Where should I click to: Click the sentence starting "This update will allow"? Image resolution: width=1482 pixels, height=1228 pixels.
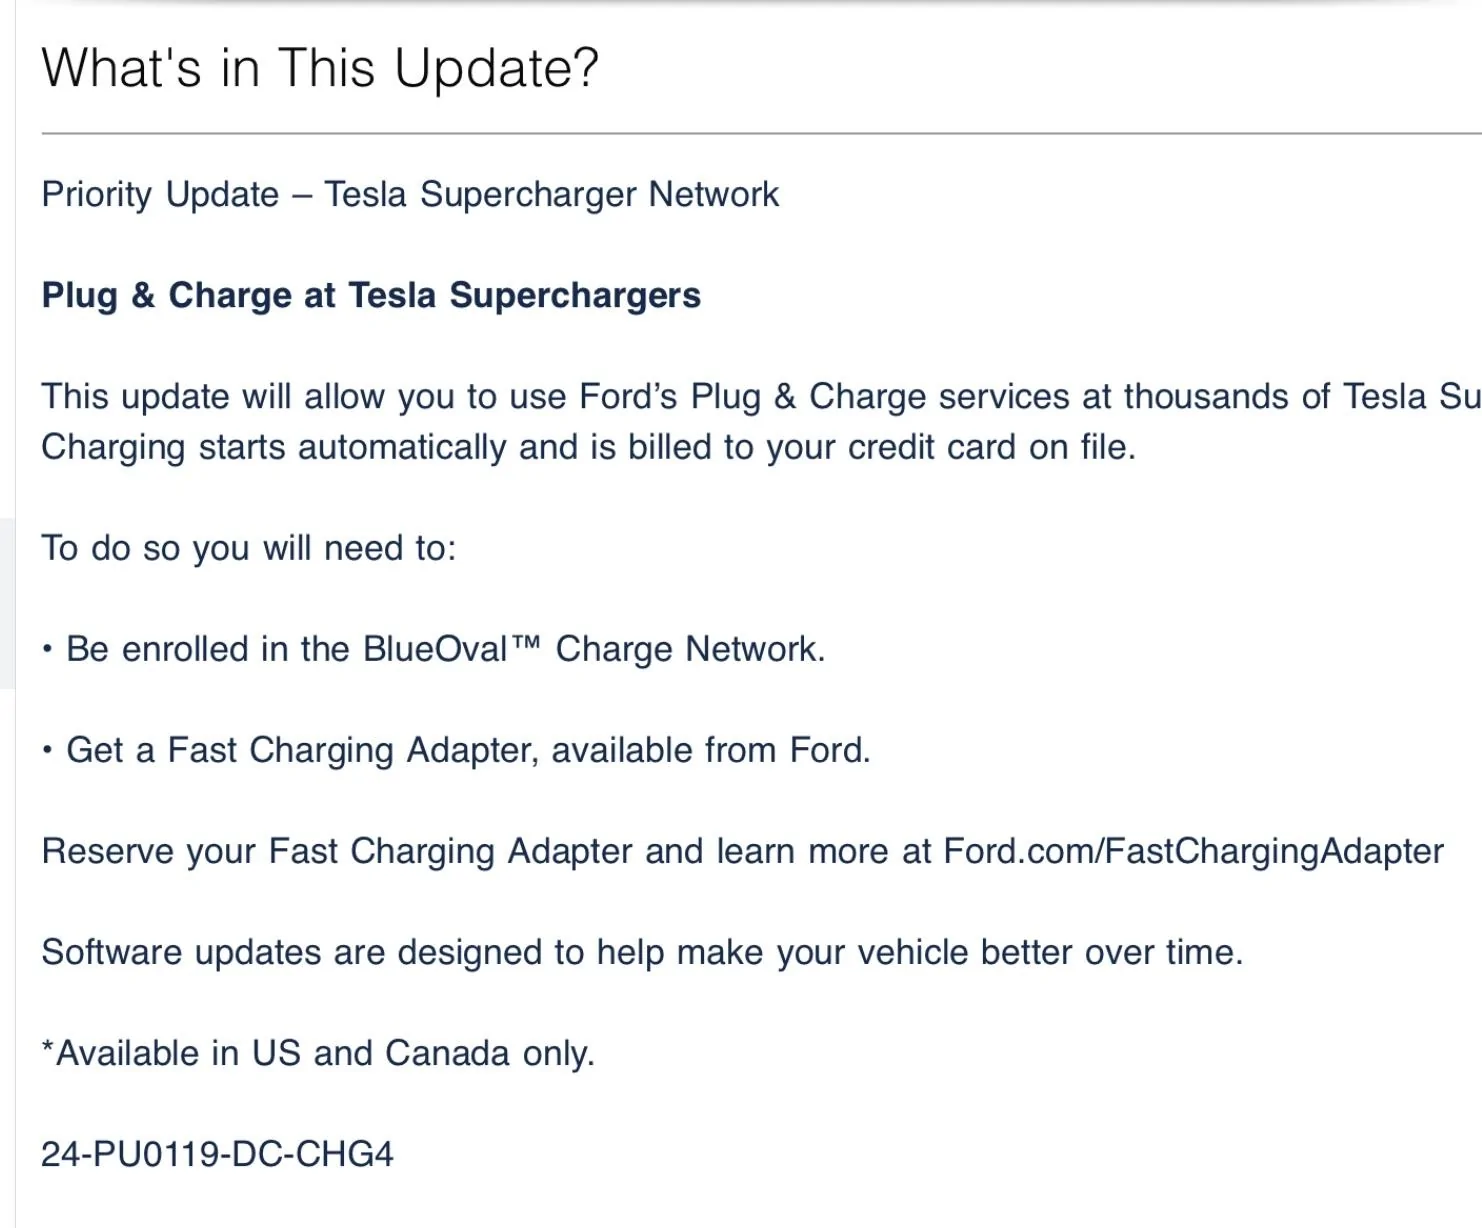(700, 397)
